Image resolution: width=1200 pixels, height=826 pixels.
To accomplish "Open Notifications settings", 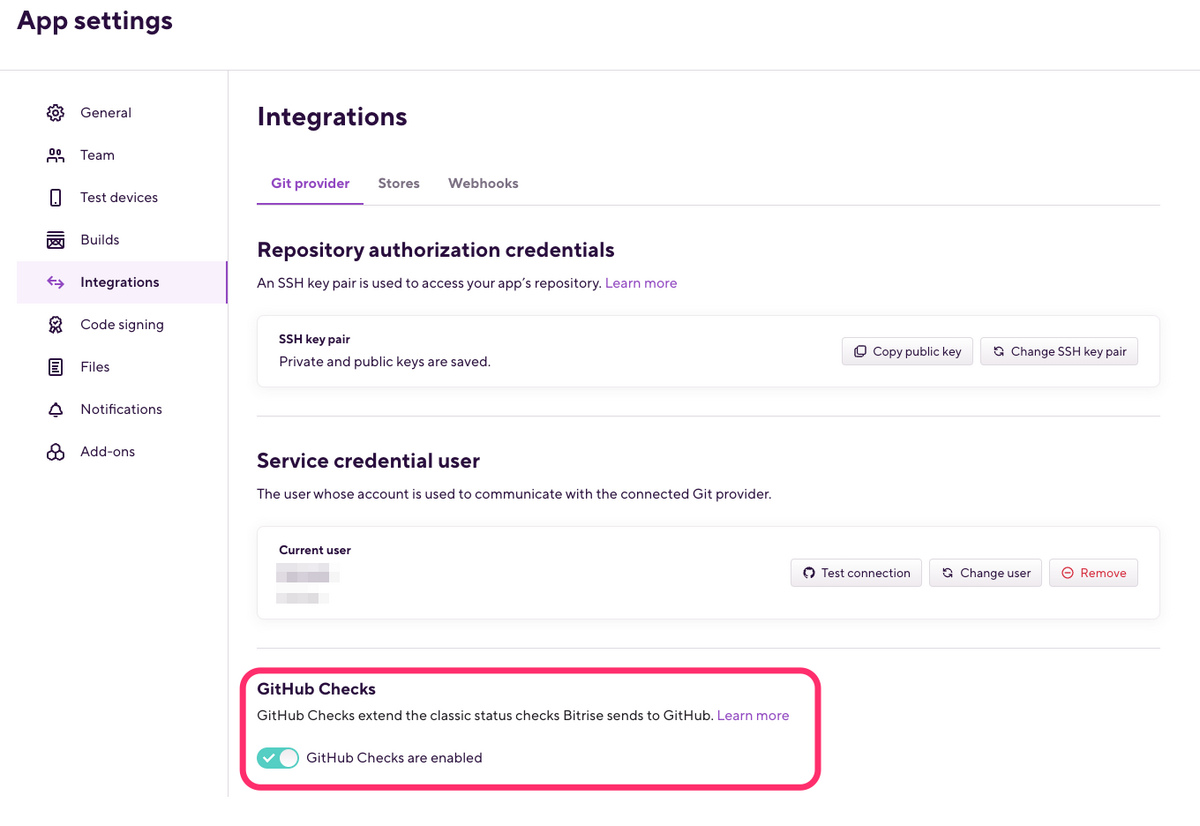I will click(x=122, y=410).
